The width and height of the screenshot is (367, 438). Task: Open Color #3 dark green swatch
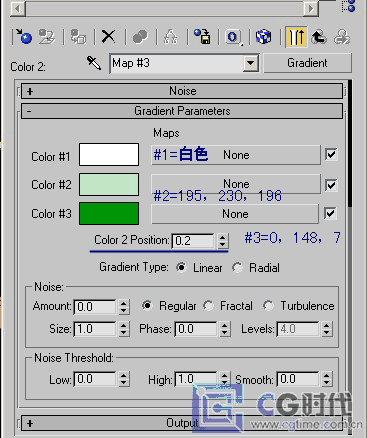point(109,213)
